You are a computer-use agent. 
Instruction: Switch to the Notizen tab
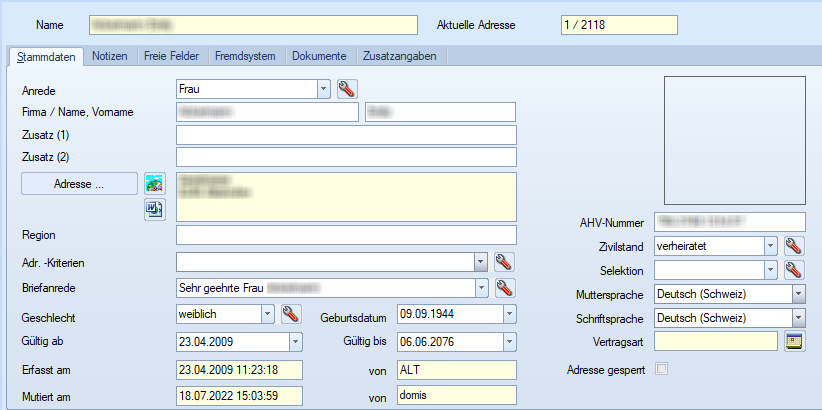(x=110, y=56)
